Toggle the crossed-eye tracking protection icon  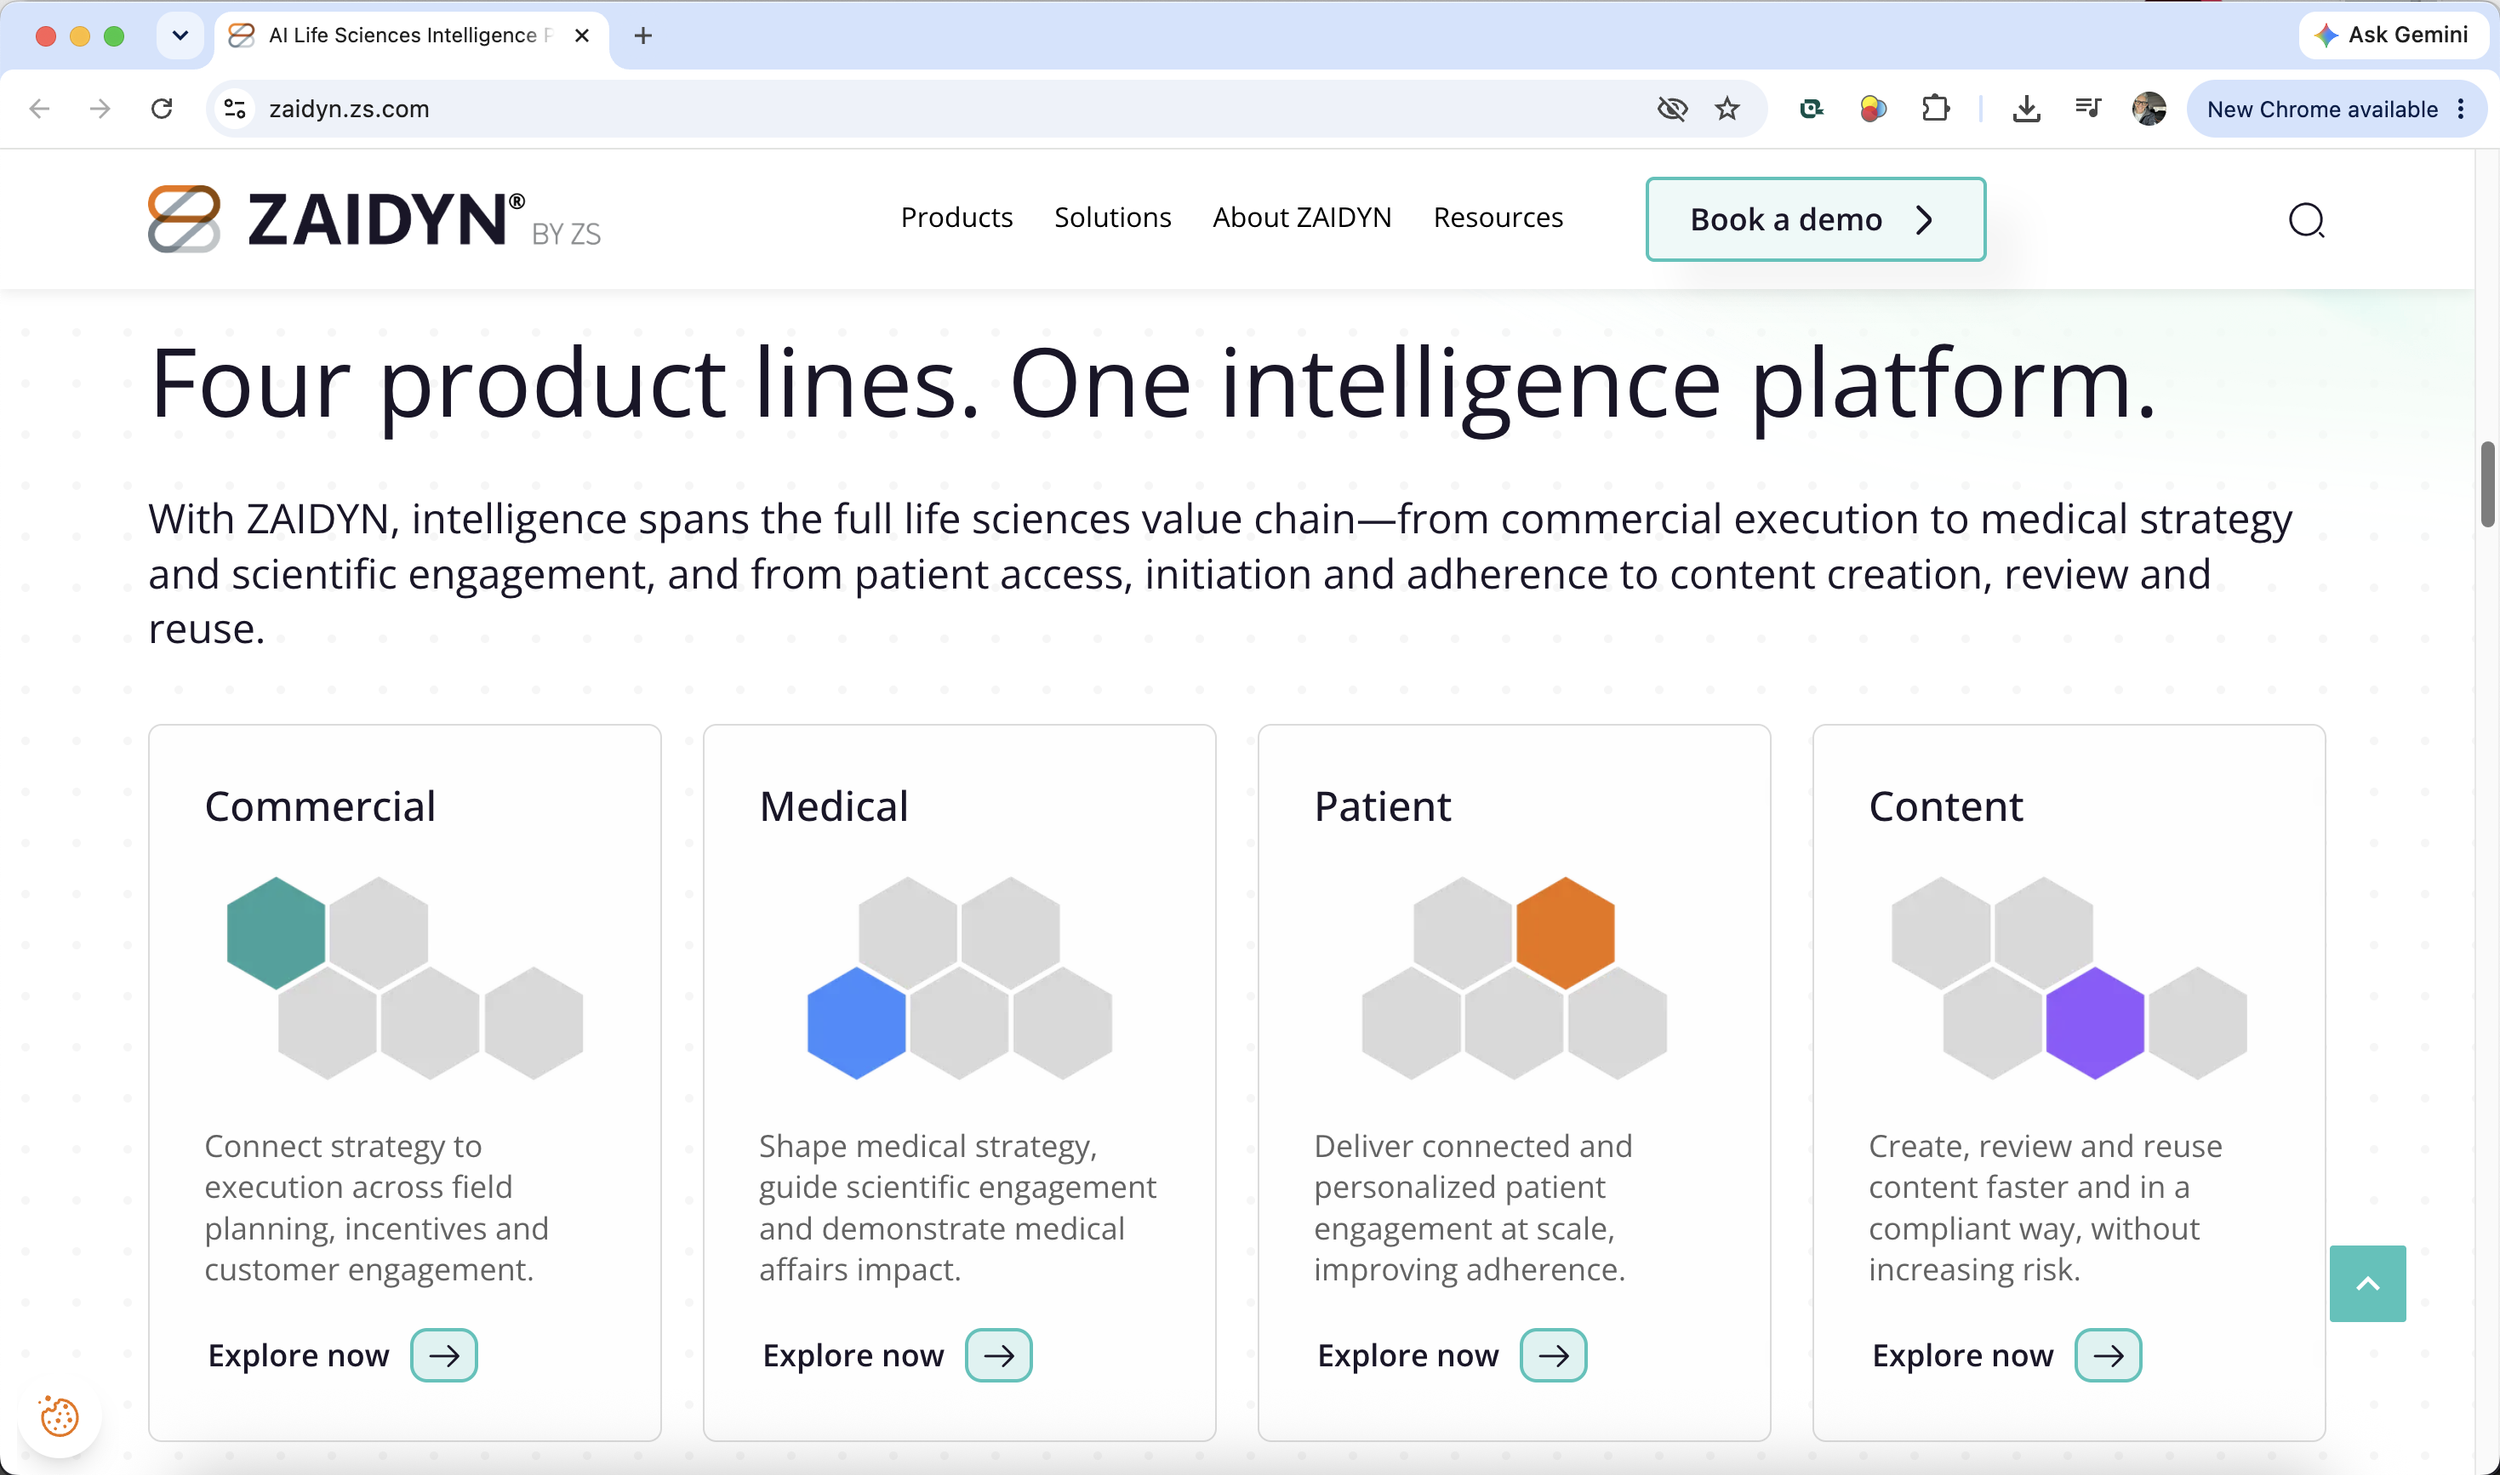click(1672, 109)
